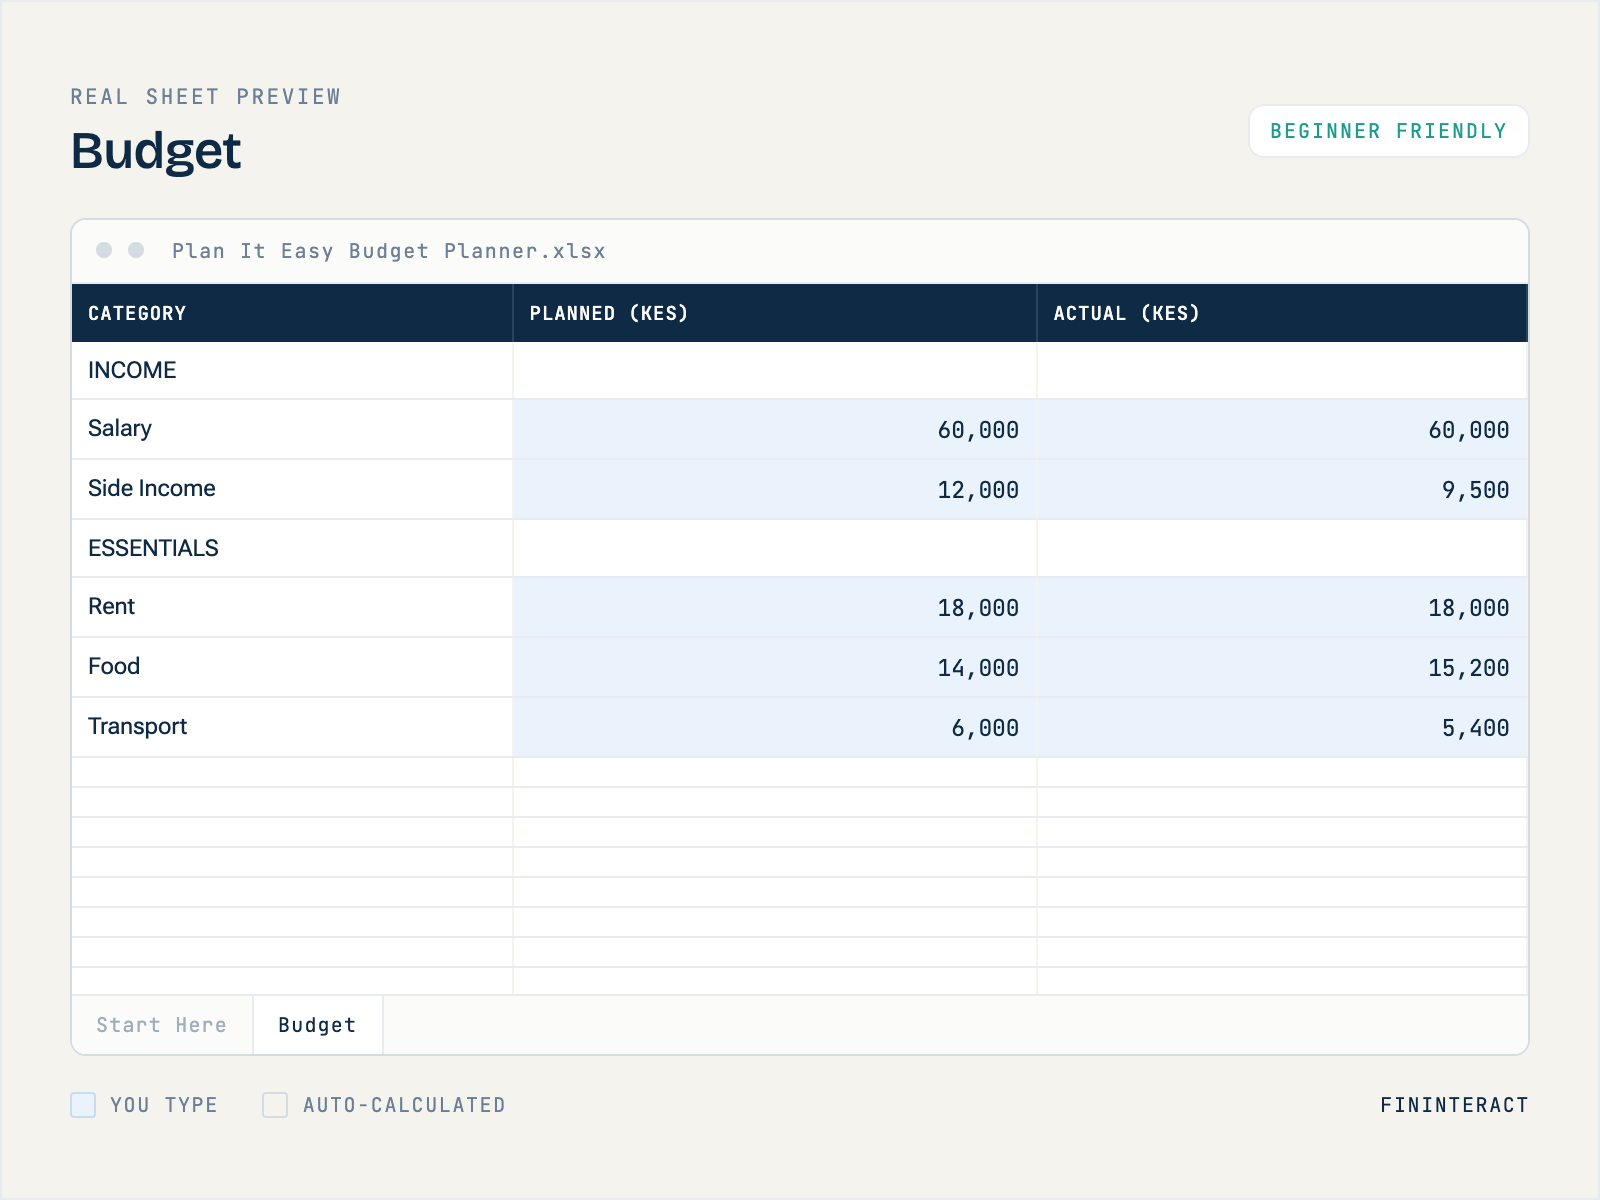Click the Auto-Calculated legend swatch

pyautogui.click(x=275, y=1105)
